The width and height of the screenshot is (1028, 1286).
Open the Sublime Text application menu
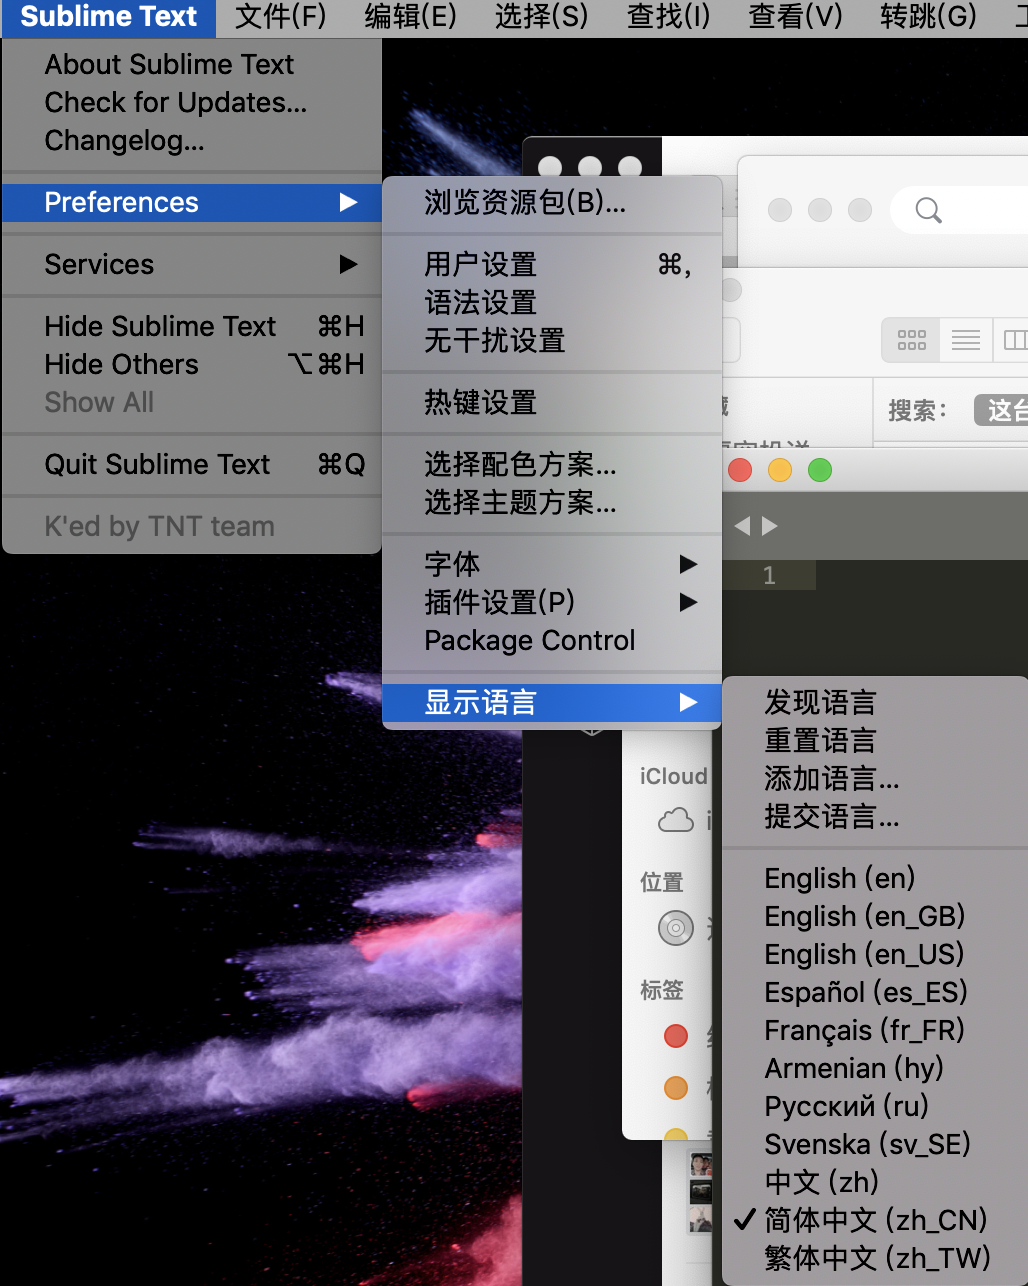[108, 17]
